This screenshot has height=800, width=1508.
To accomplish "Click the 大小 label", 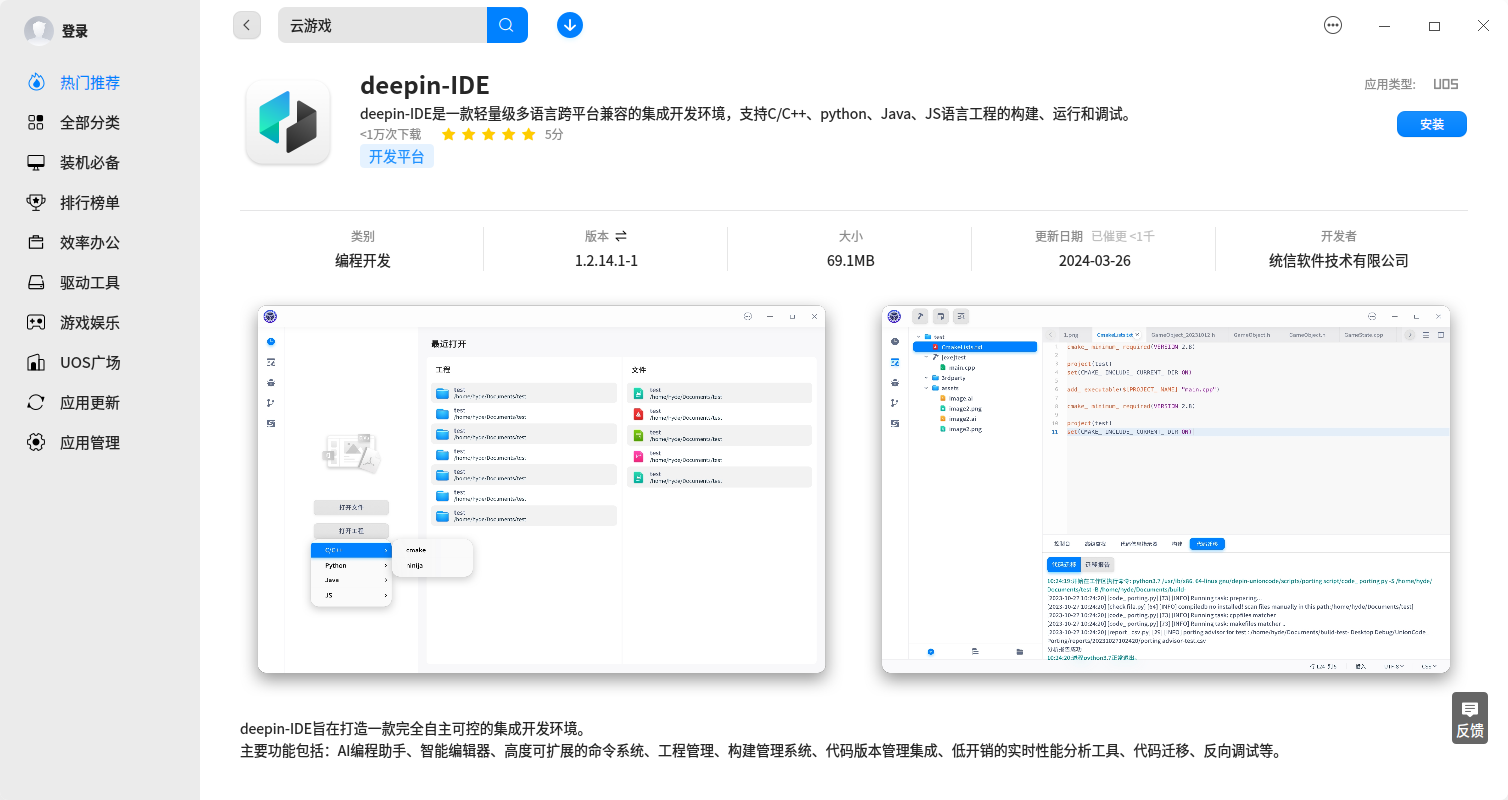I will [x=851, y=236].
